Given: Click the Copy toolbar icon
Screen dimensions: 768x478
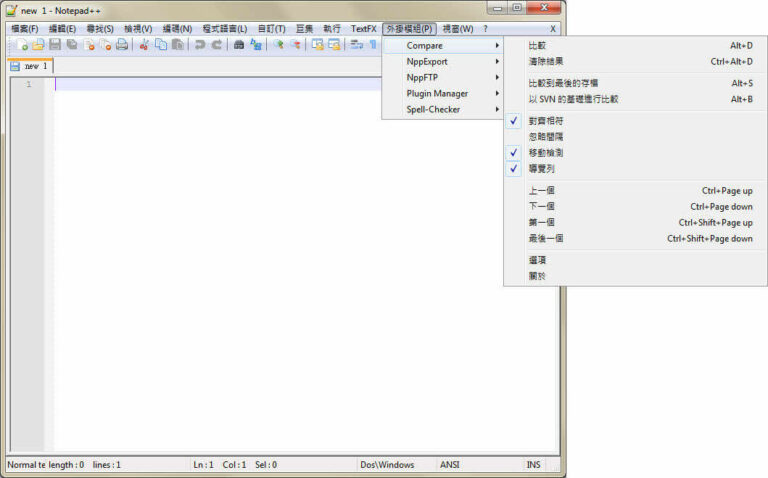Looking at the screenshot, I should point(161,45).
